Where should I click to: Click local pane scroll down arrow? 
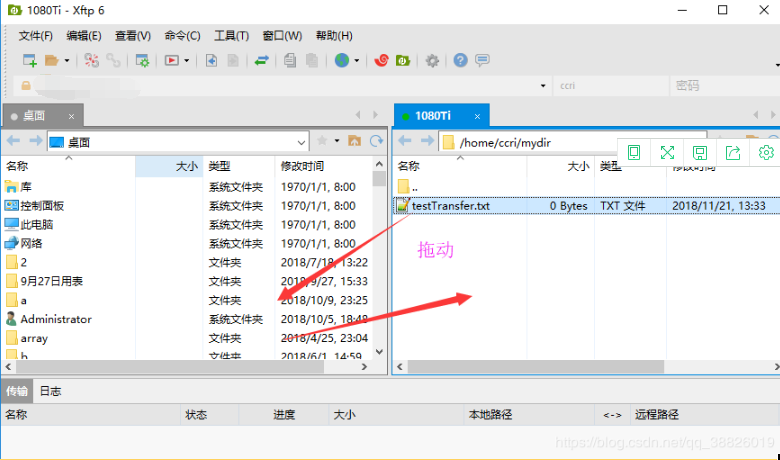379,352
